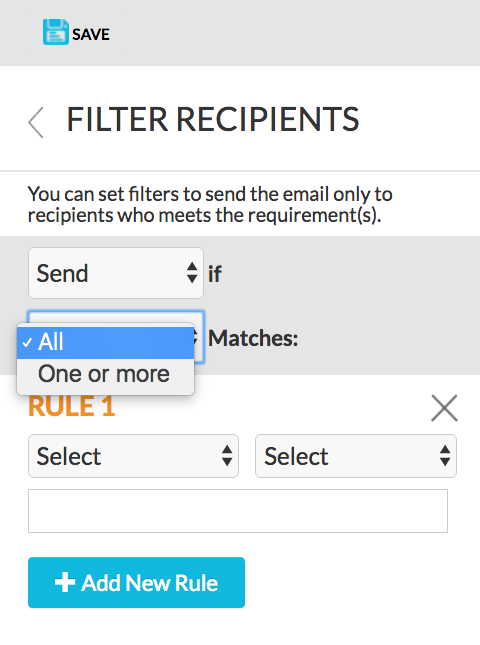
Task: Click arrows on the first Select dropdown
Action: 227,456
